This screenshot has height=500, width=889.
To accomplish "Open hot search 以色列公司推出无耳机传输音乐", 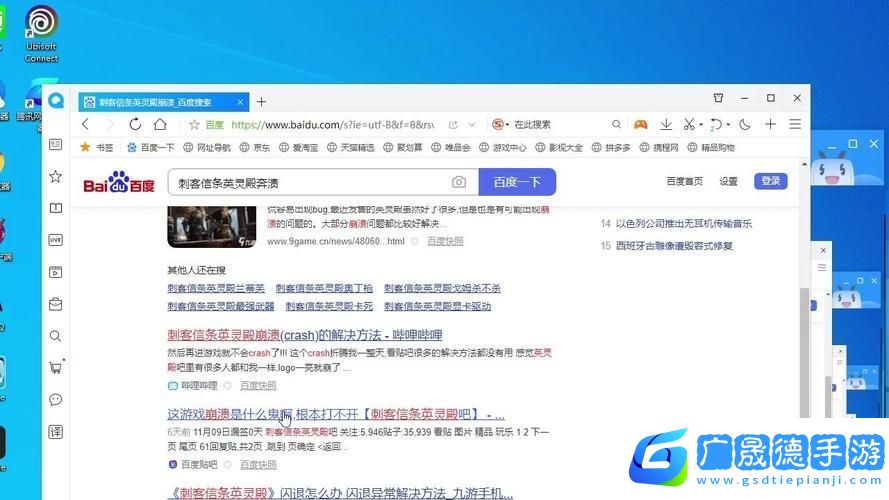I will [684, 224].
